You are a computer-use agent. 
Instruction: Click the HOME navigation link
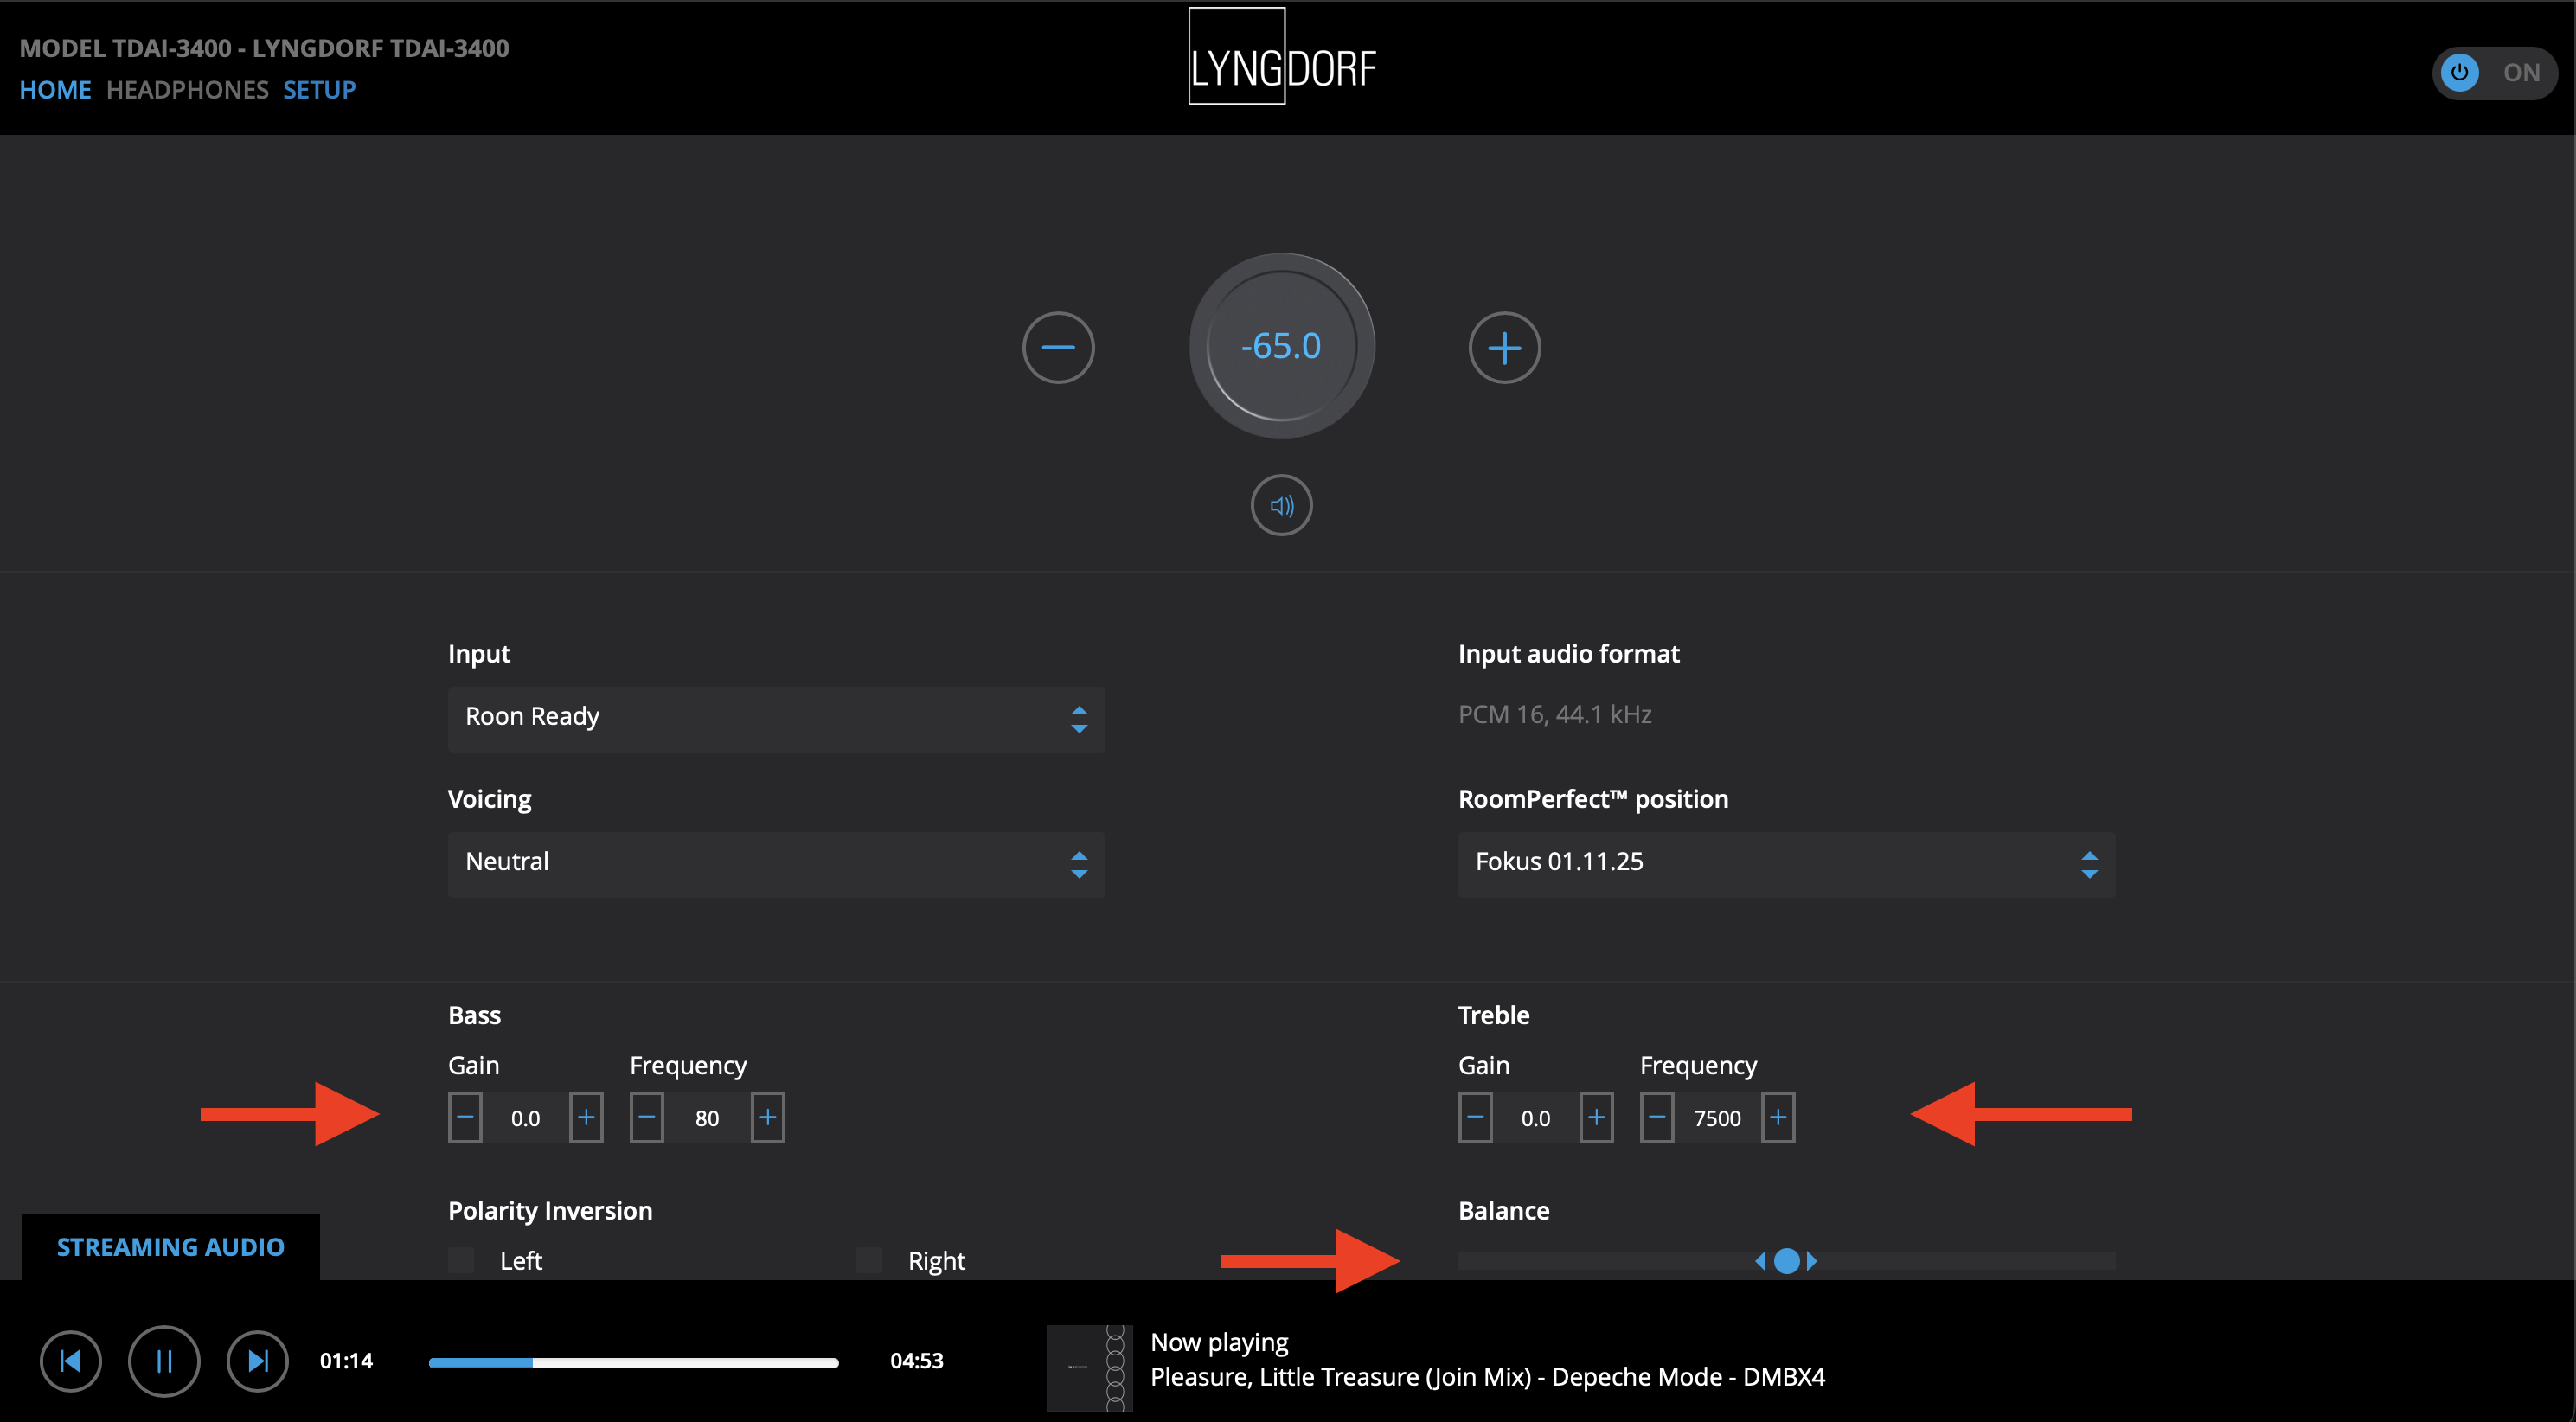click(55, 90)
